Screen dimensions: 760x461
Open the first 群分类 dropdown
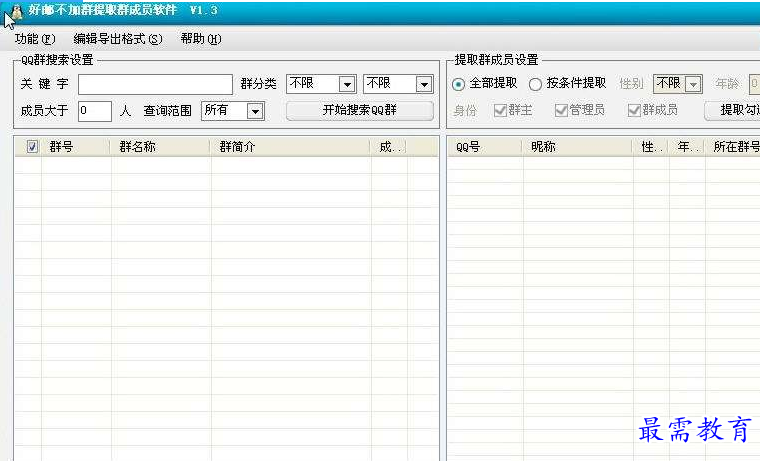click(321, 84)
